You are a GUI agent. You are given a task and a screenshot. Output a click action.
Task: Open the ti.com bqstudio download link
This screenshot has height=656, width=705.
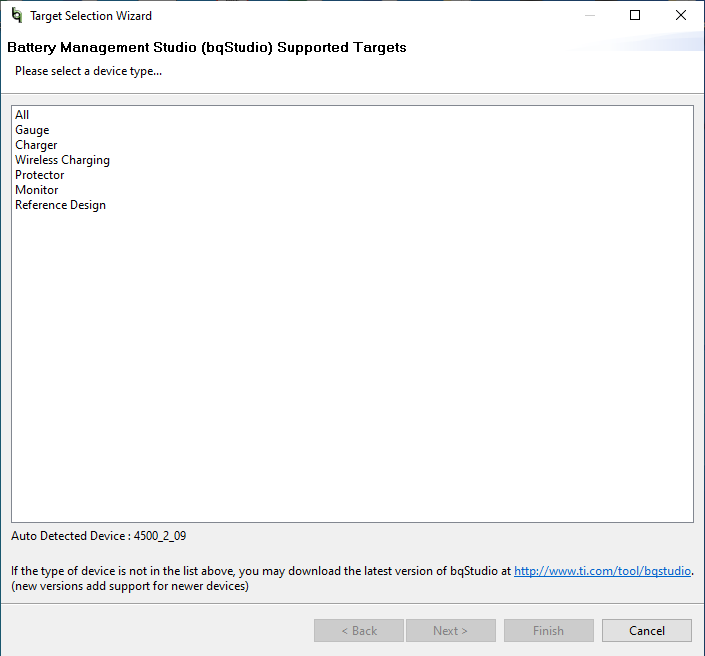[x=602, y=571]
